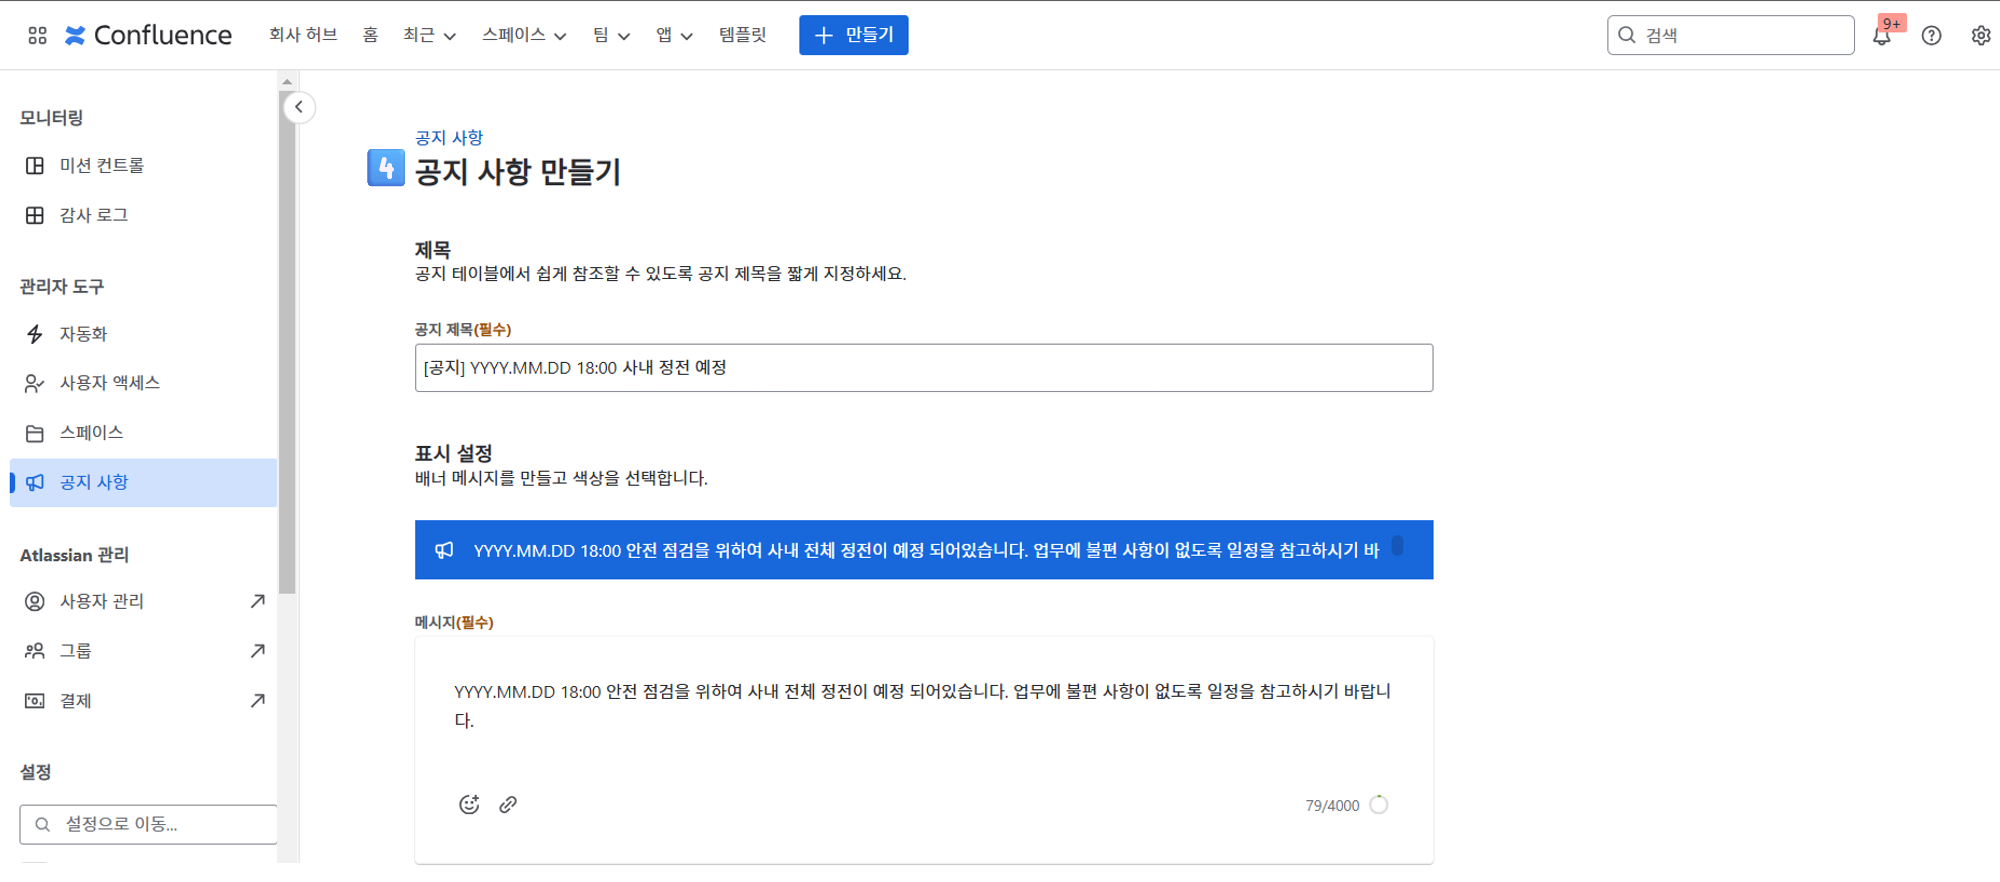Click the 공지 사항 만들기 heading
Screen dimensions: 2000x882
[518, 172]
